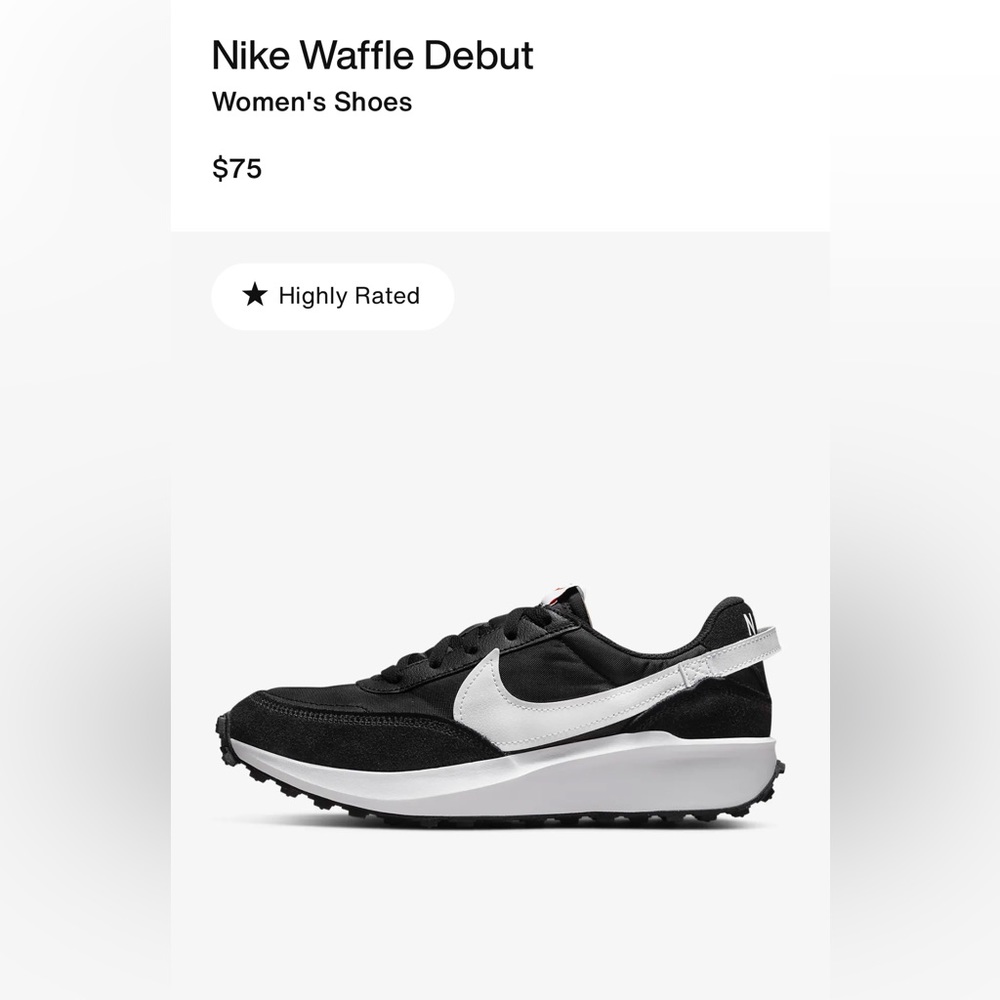
Task: Click the red label on the shoe tongue
Action: tap(557, 592)
